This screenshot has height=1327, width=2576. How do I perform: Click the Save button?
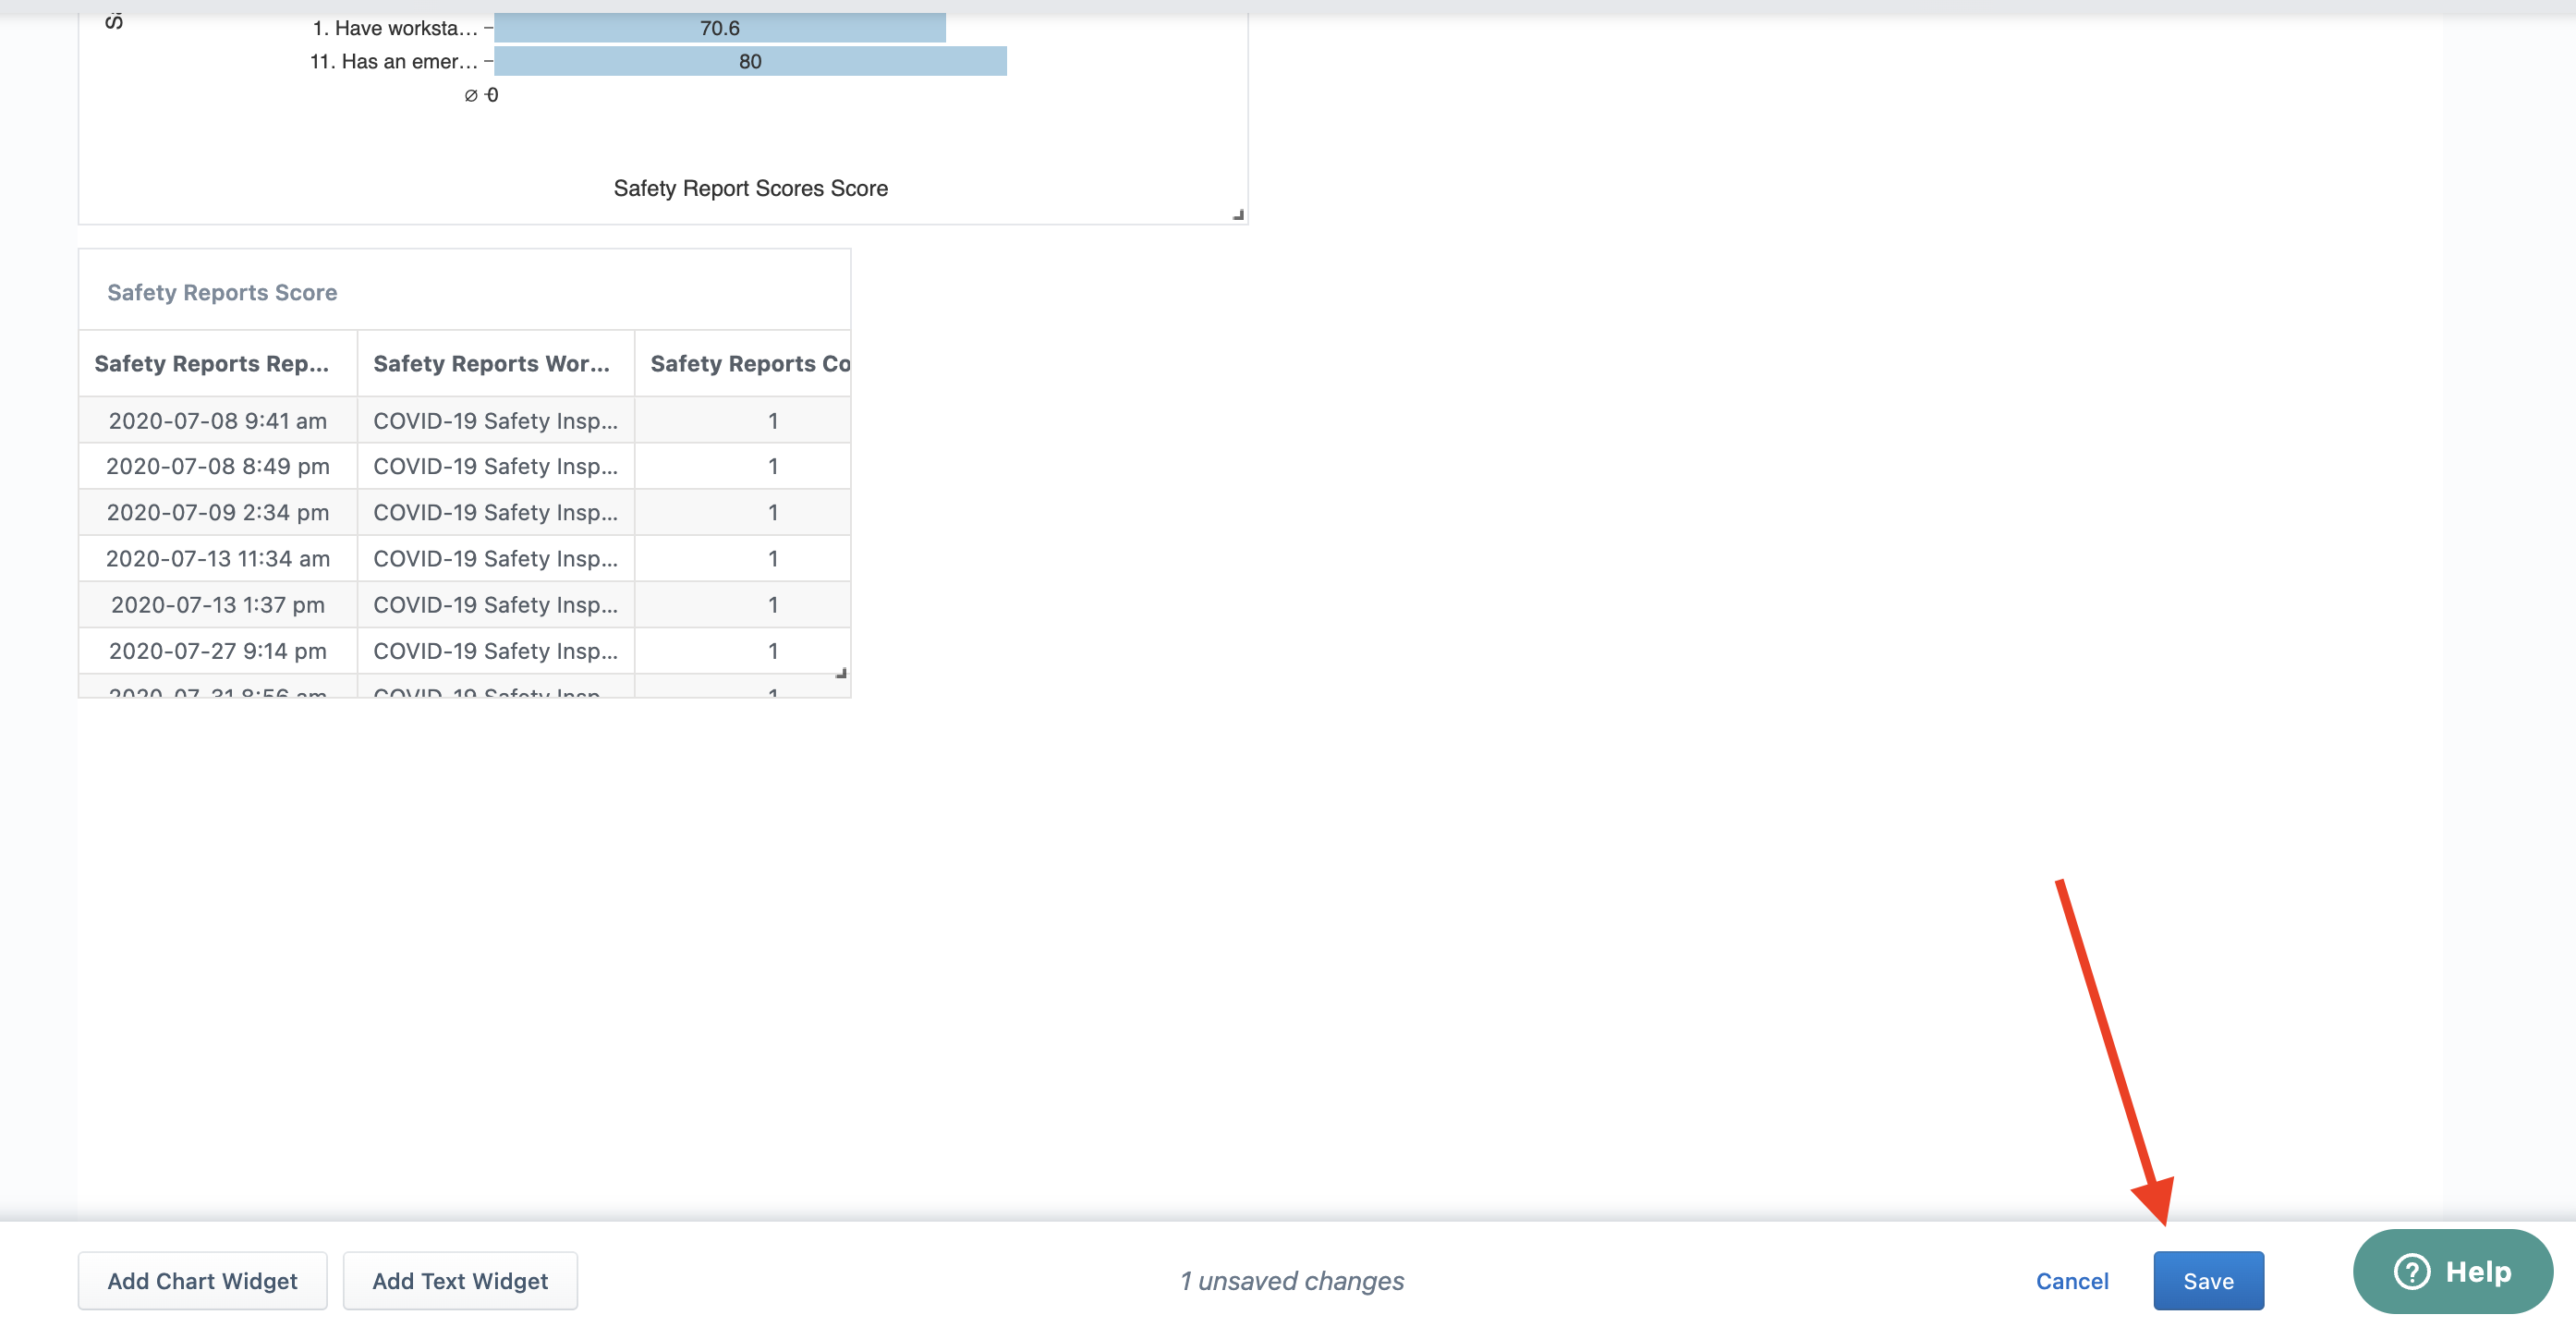(2208, 1280)
